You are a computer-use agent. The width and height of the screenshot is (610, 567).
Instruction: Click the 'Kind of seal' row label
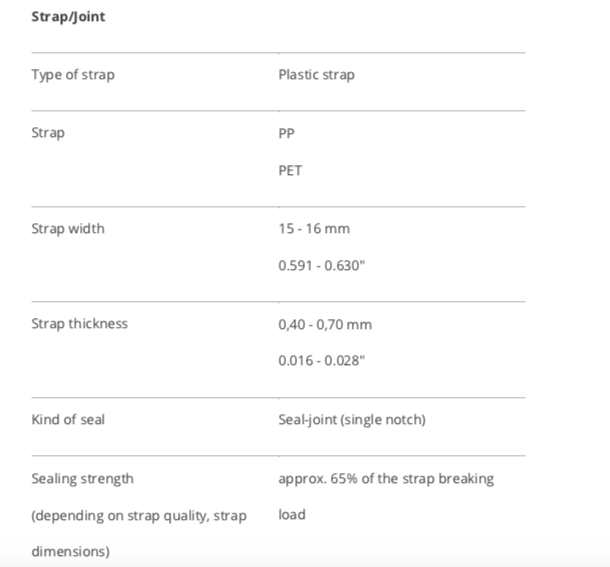pos(68,420)
